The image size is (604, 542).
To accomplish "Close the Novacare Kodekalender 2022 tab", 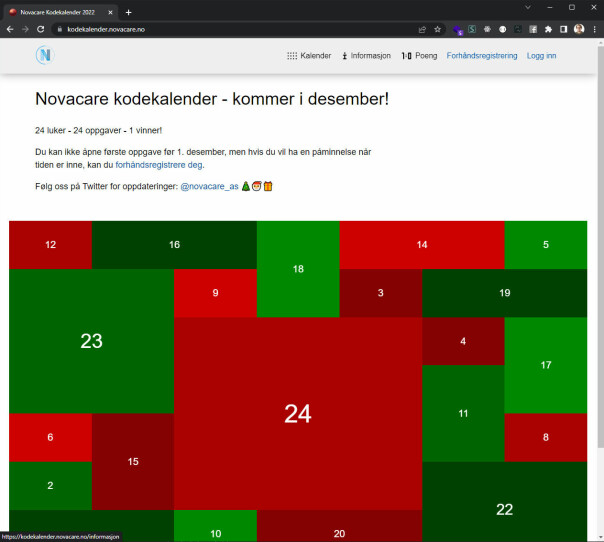I will (x=111, y=12).
